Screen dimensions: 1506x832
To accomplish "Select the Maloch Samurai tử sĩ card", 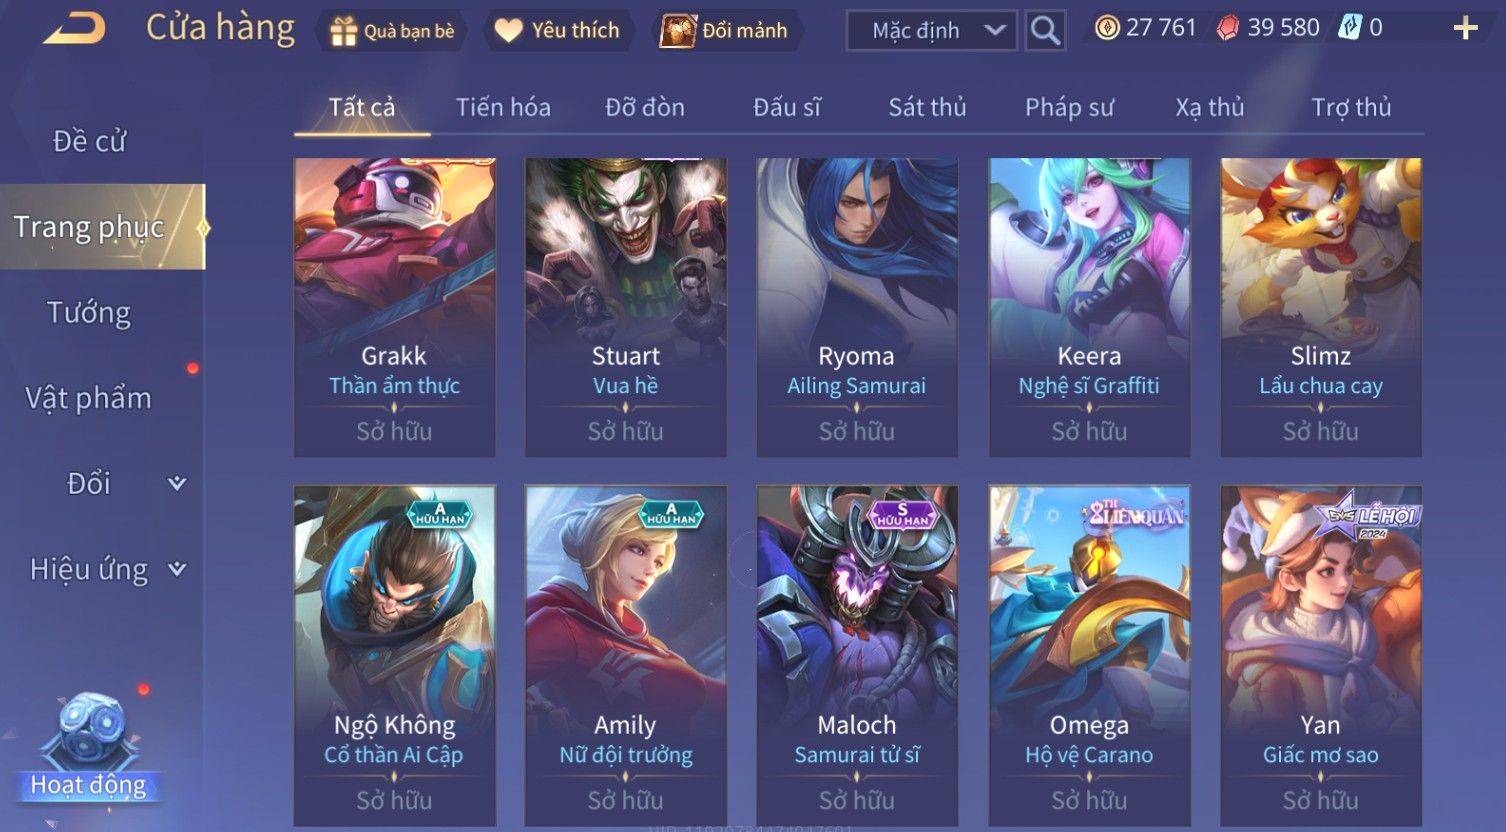I will click(x=857, y=656).
